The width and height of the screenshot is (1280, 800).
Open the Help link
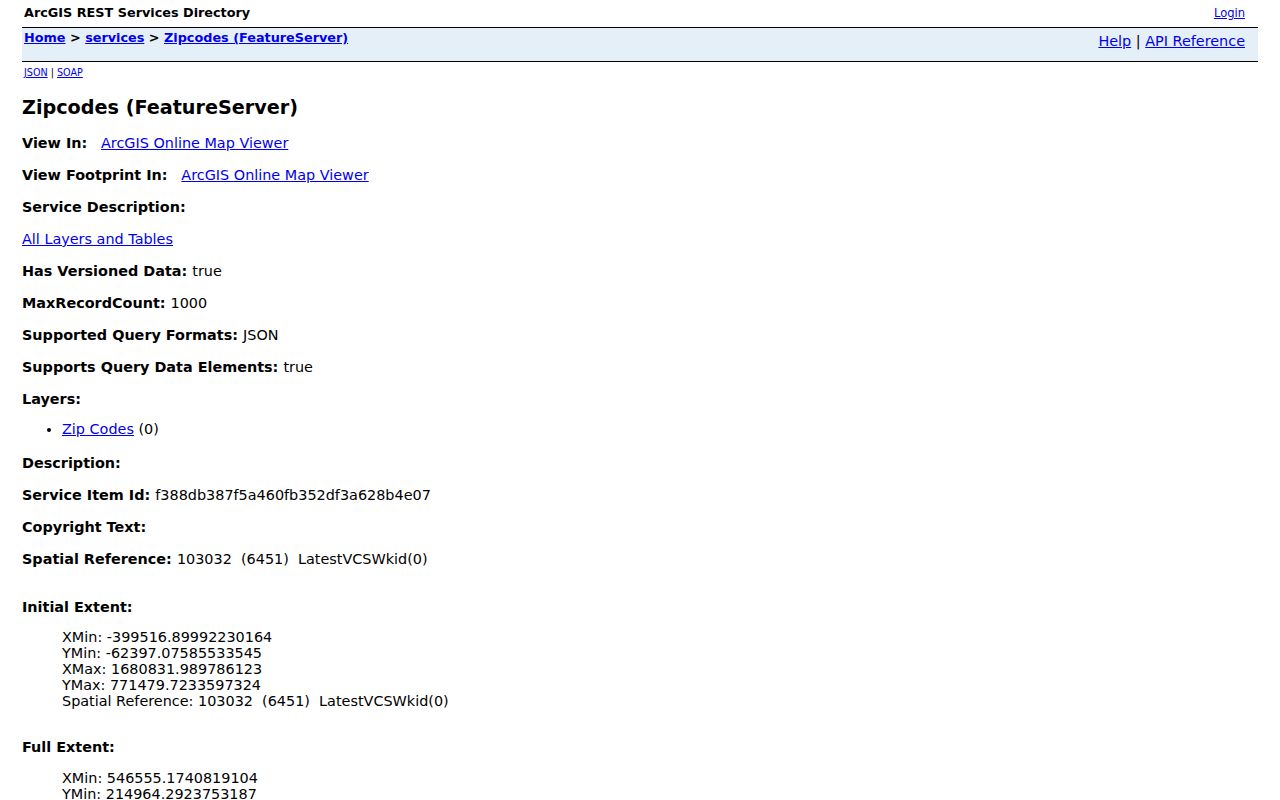1115,41
